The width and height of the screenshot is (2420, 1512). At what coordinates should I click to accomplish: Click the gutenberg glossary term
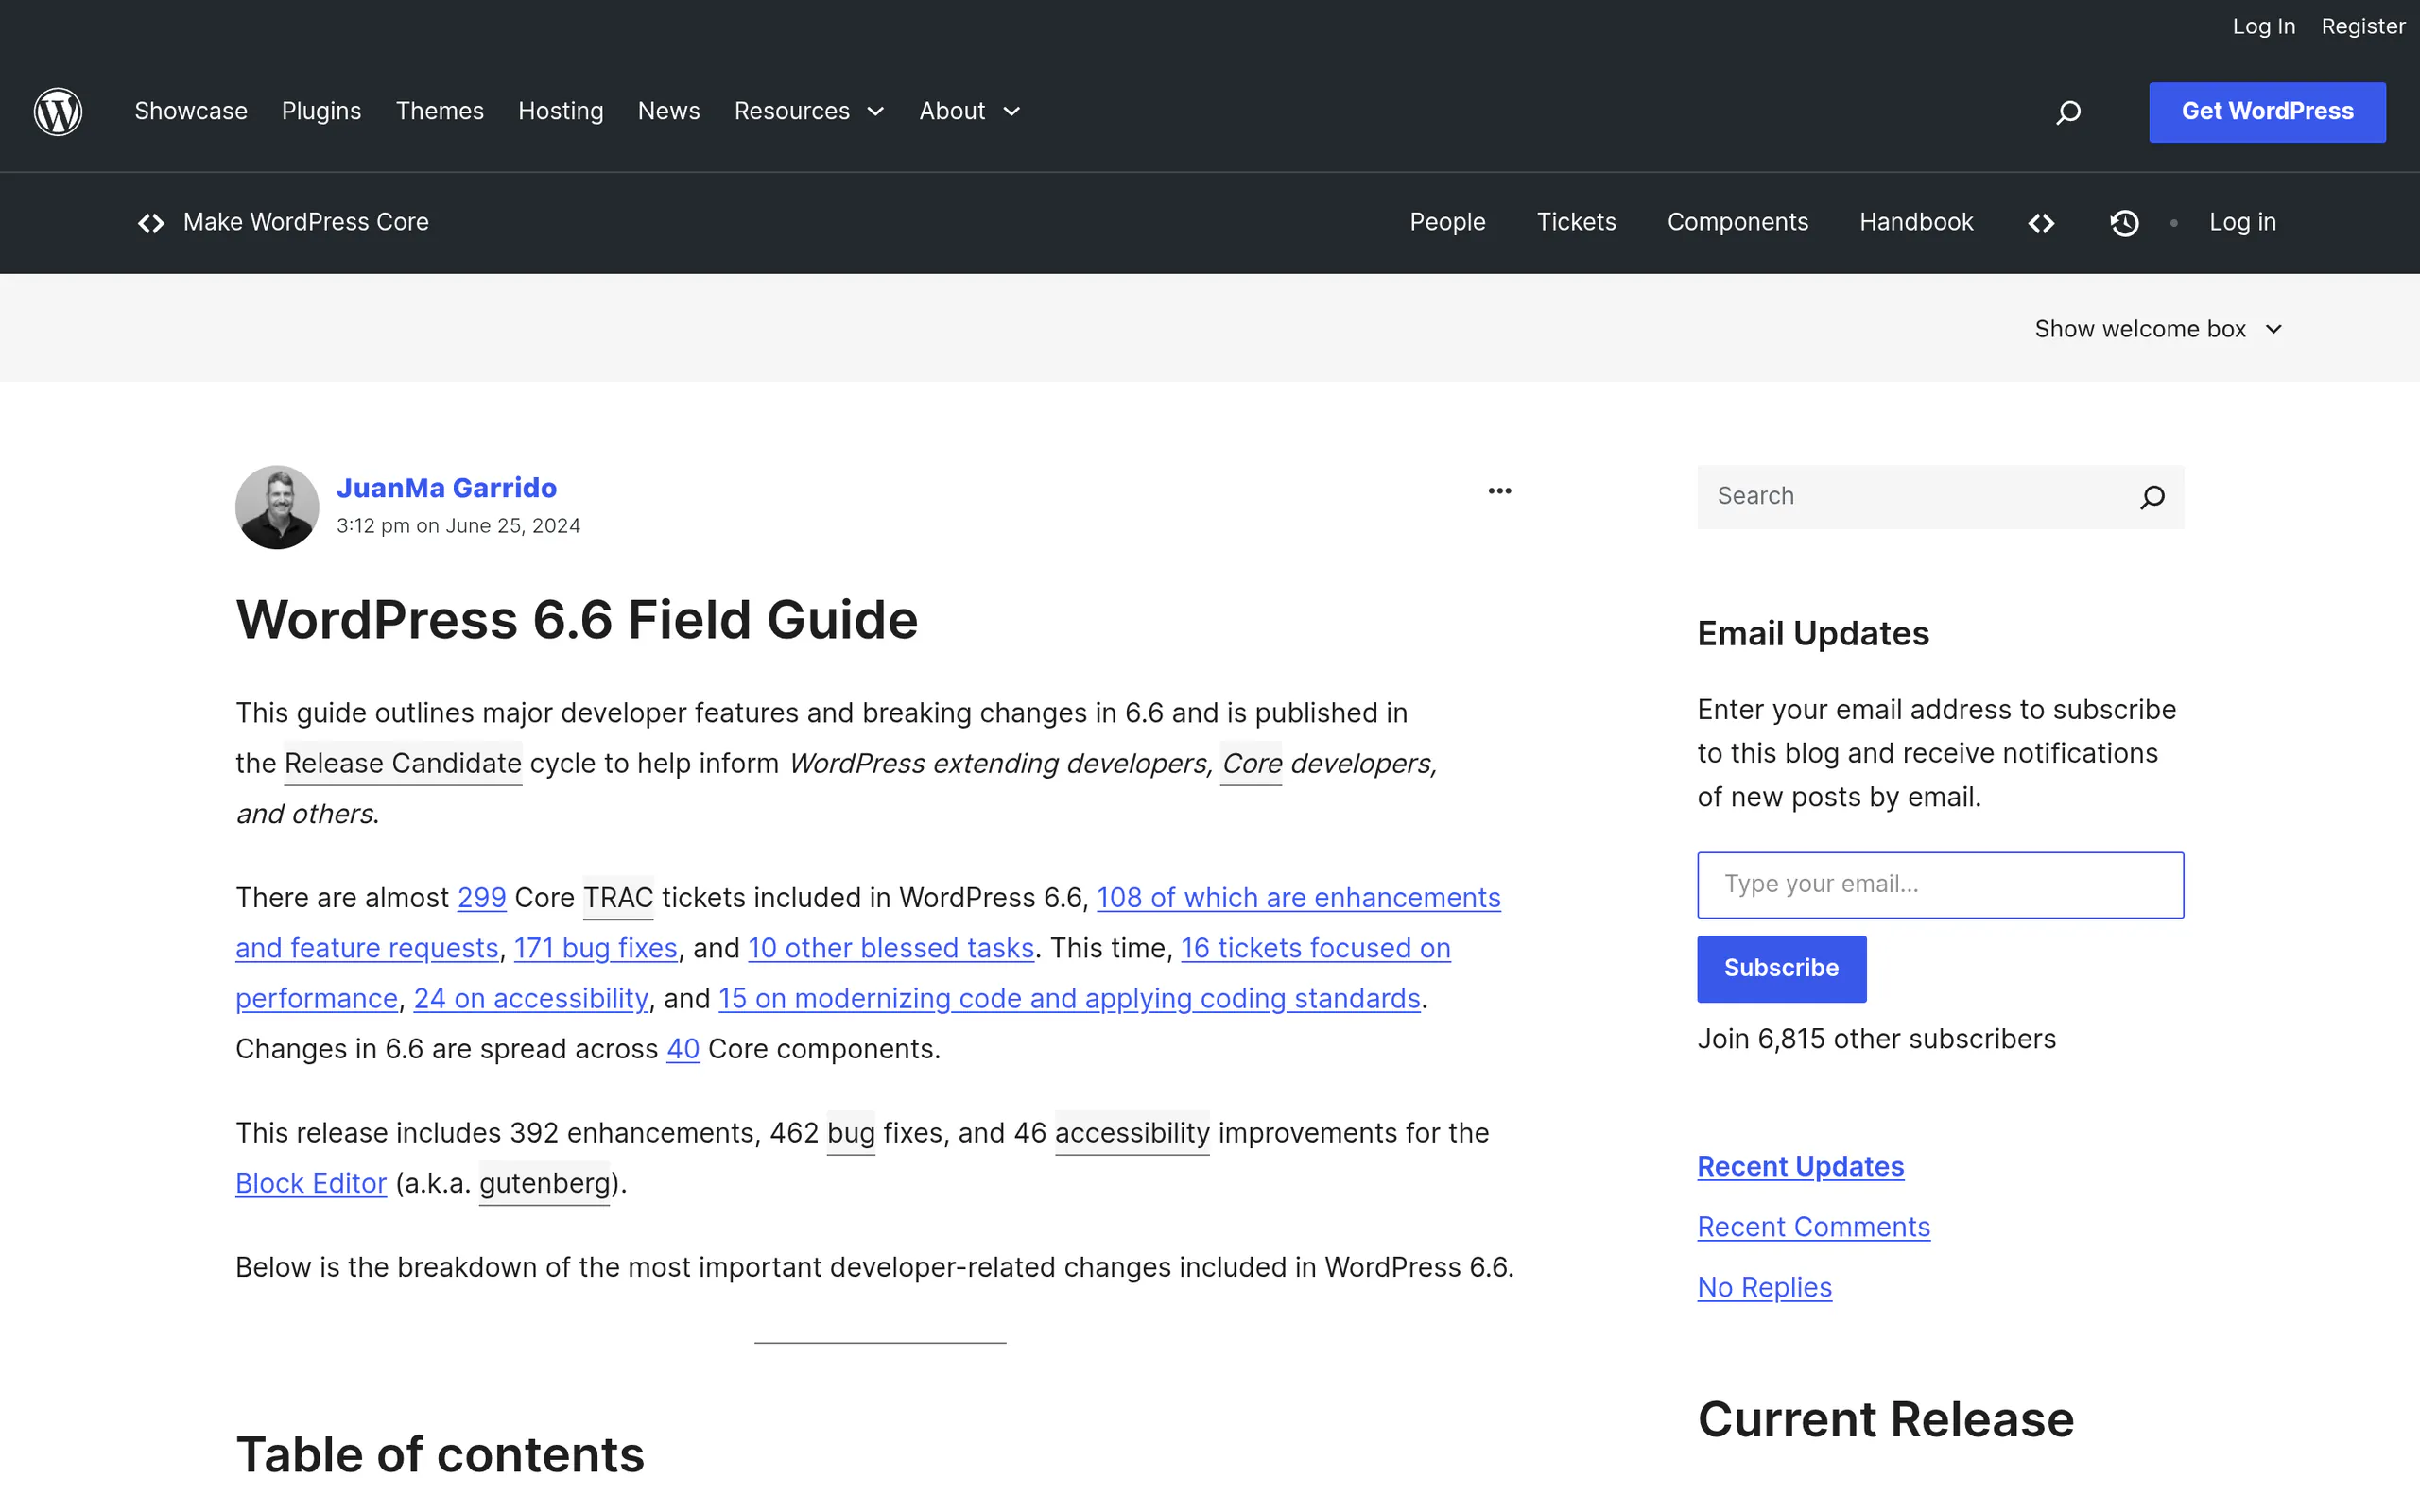(544, 1183)
